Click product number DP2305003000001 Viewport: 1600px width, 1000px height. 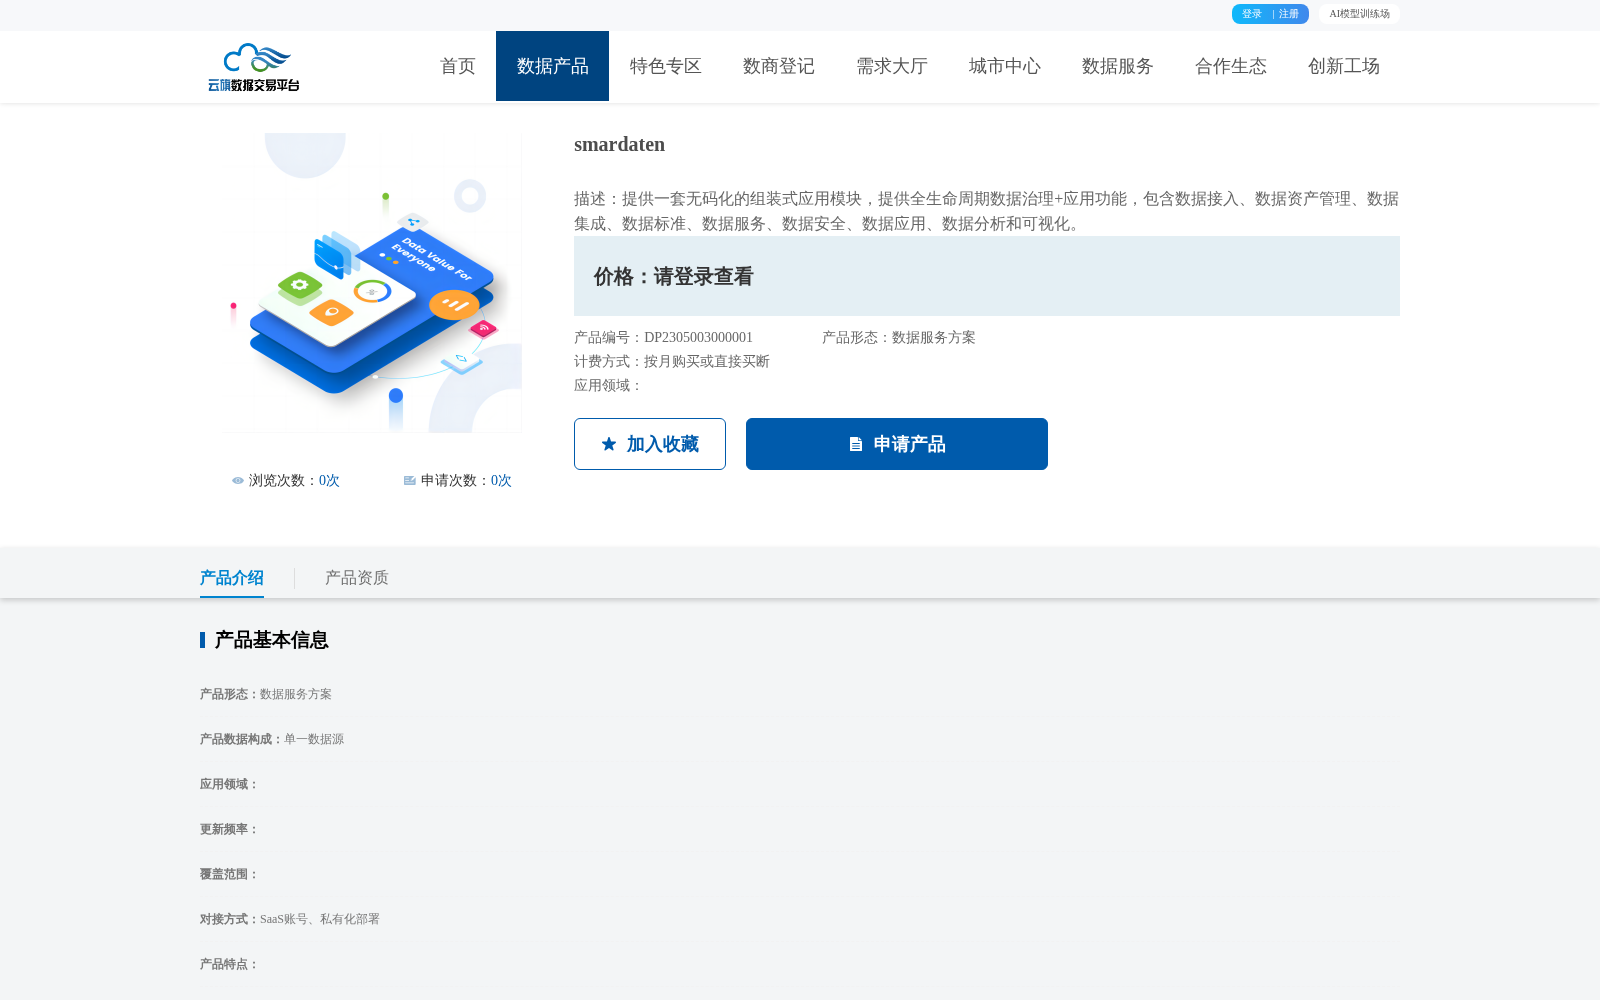[698, 338]
